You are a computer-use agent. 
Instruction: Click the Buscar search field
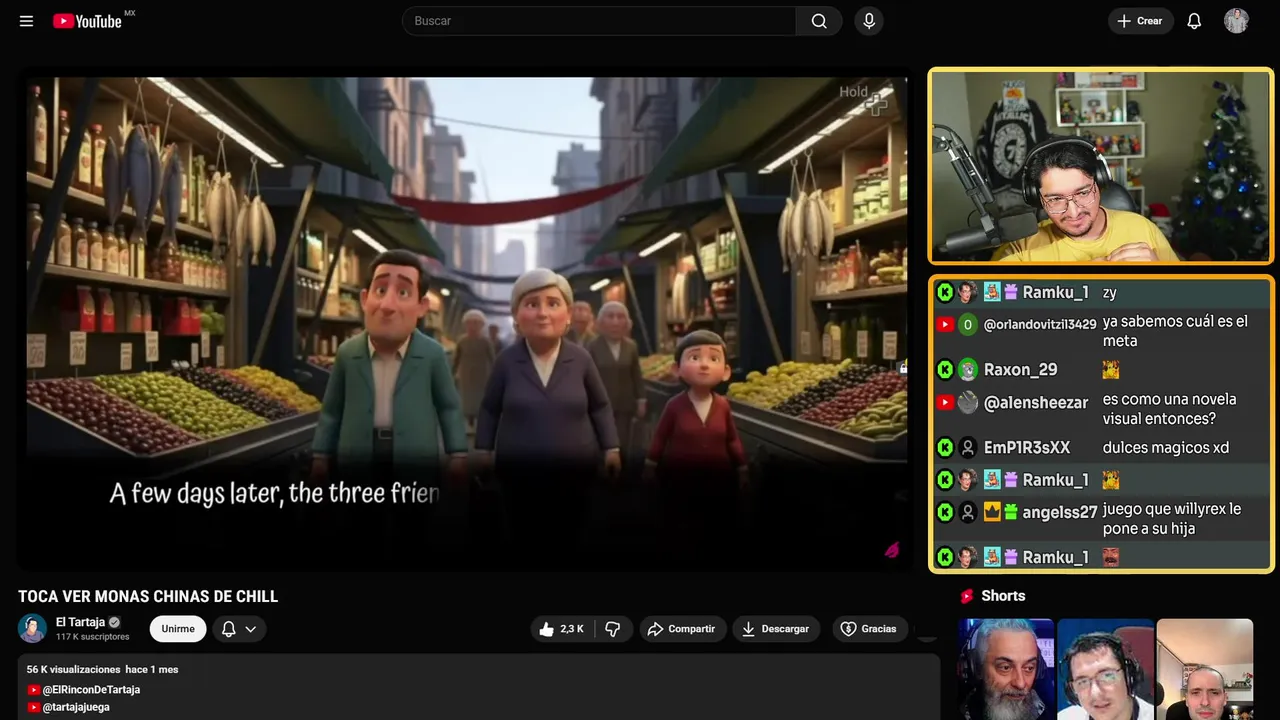pos(599,21)
